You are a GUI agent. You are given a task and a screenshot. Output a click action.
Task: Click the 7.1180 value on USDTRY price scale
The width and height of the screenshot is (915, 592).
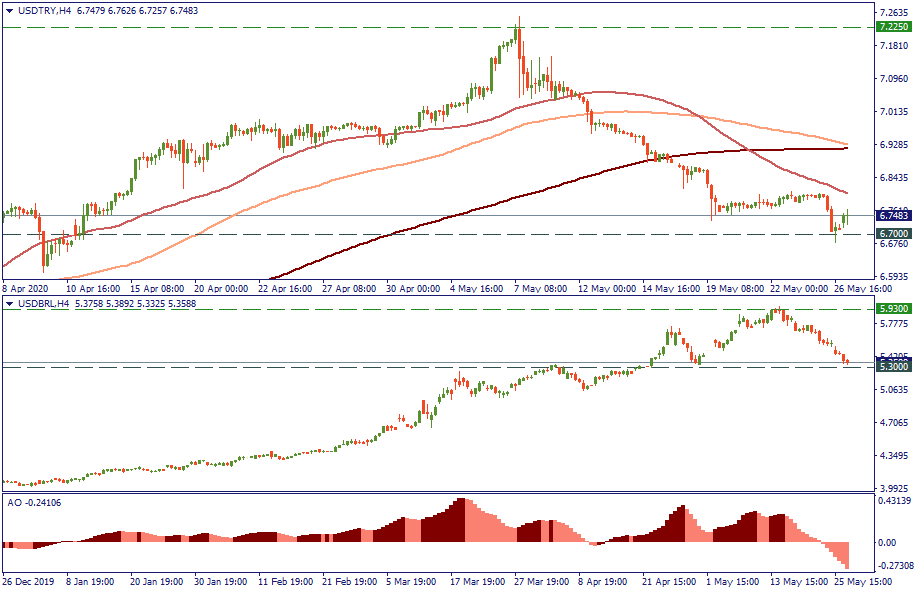coord(891,46)
